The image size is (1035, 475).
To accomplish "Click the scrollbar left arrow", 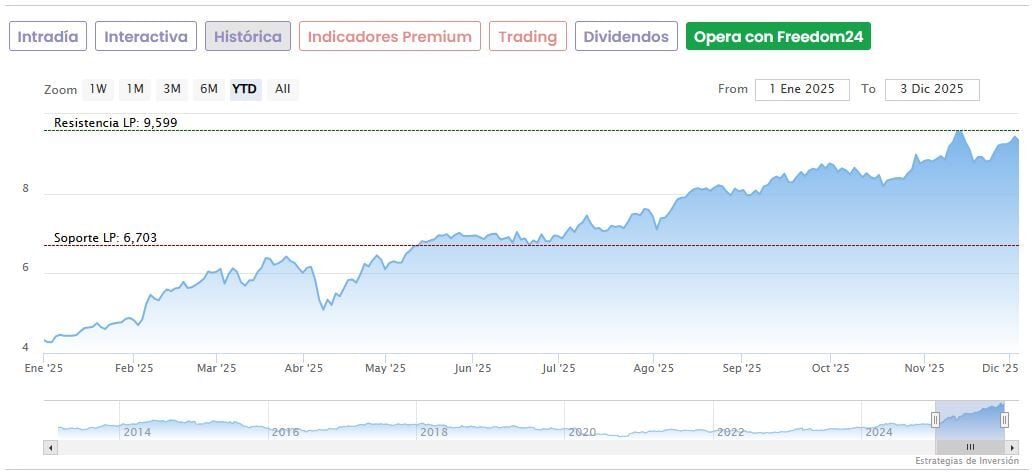I will (50, 447).
